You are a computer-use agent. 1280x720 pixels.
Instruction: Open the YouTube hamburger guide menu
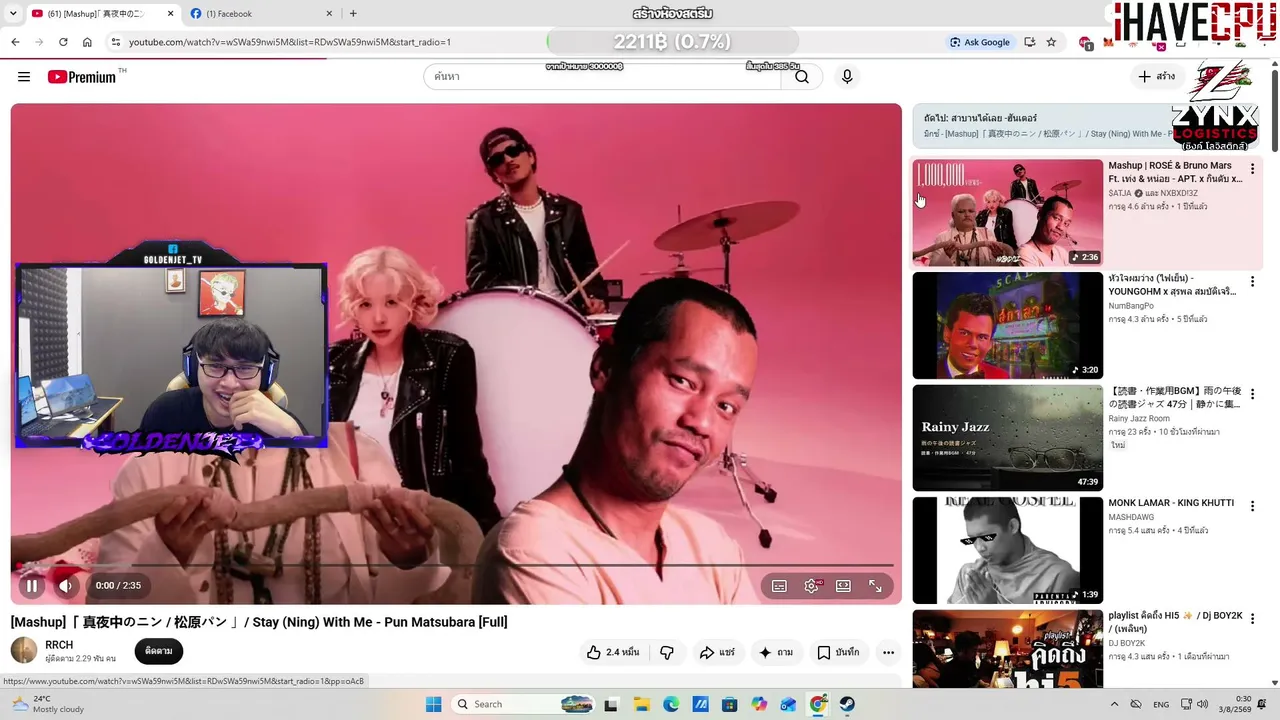(x=24, y=77)
